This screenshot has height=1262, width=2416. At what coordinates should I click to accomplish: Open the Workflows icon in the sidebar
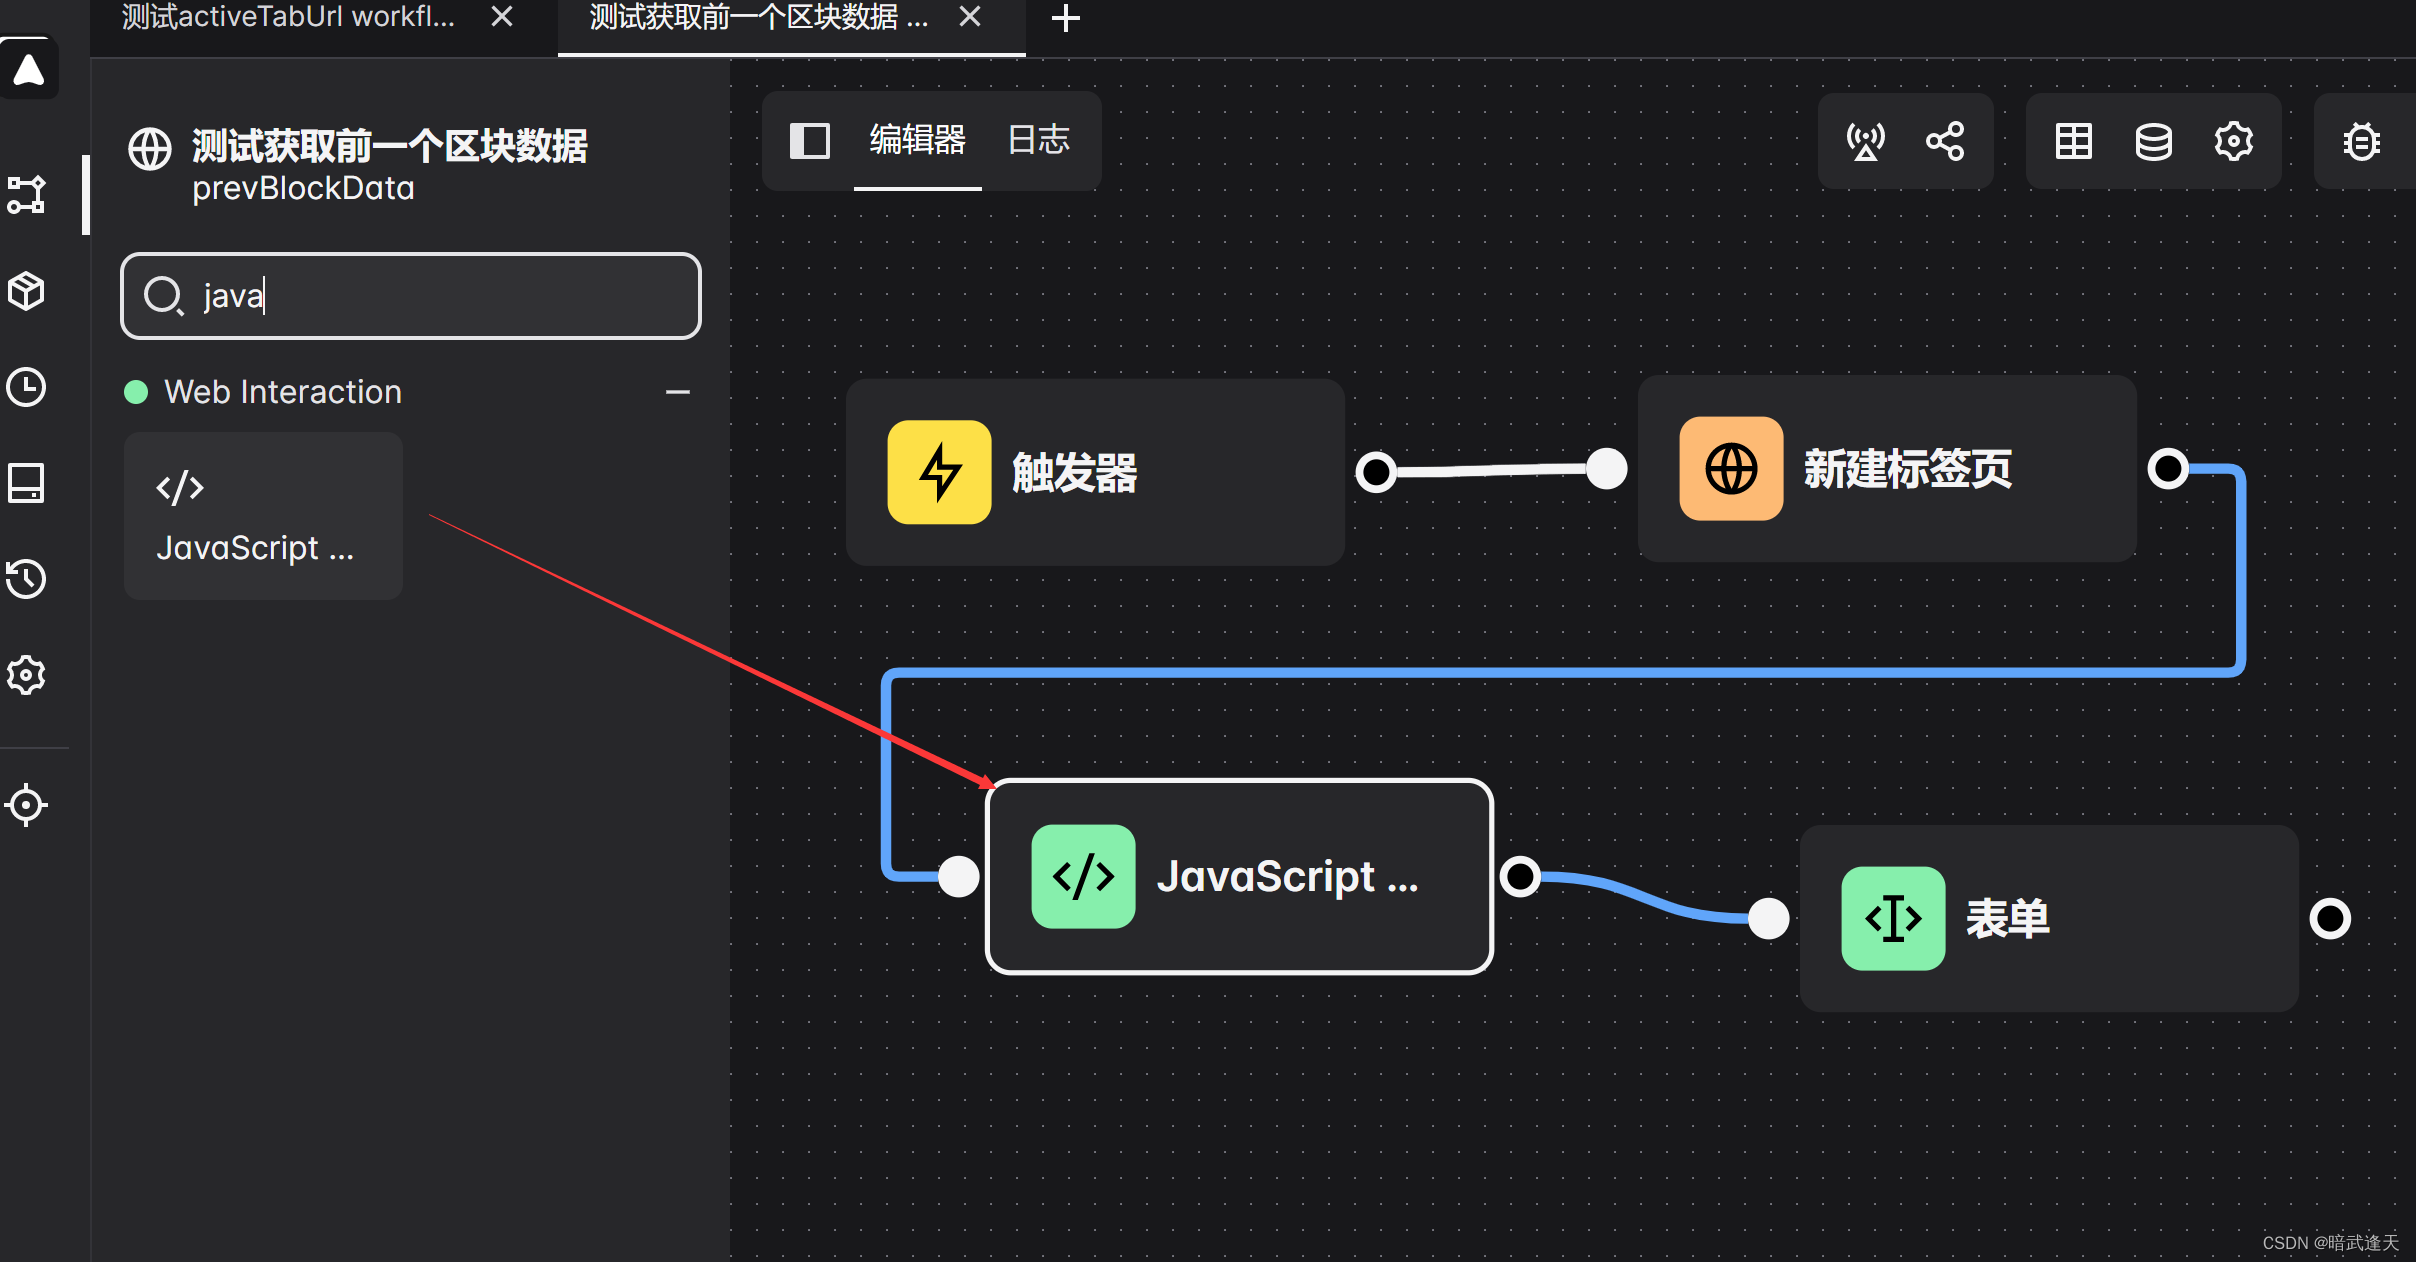26,195
